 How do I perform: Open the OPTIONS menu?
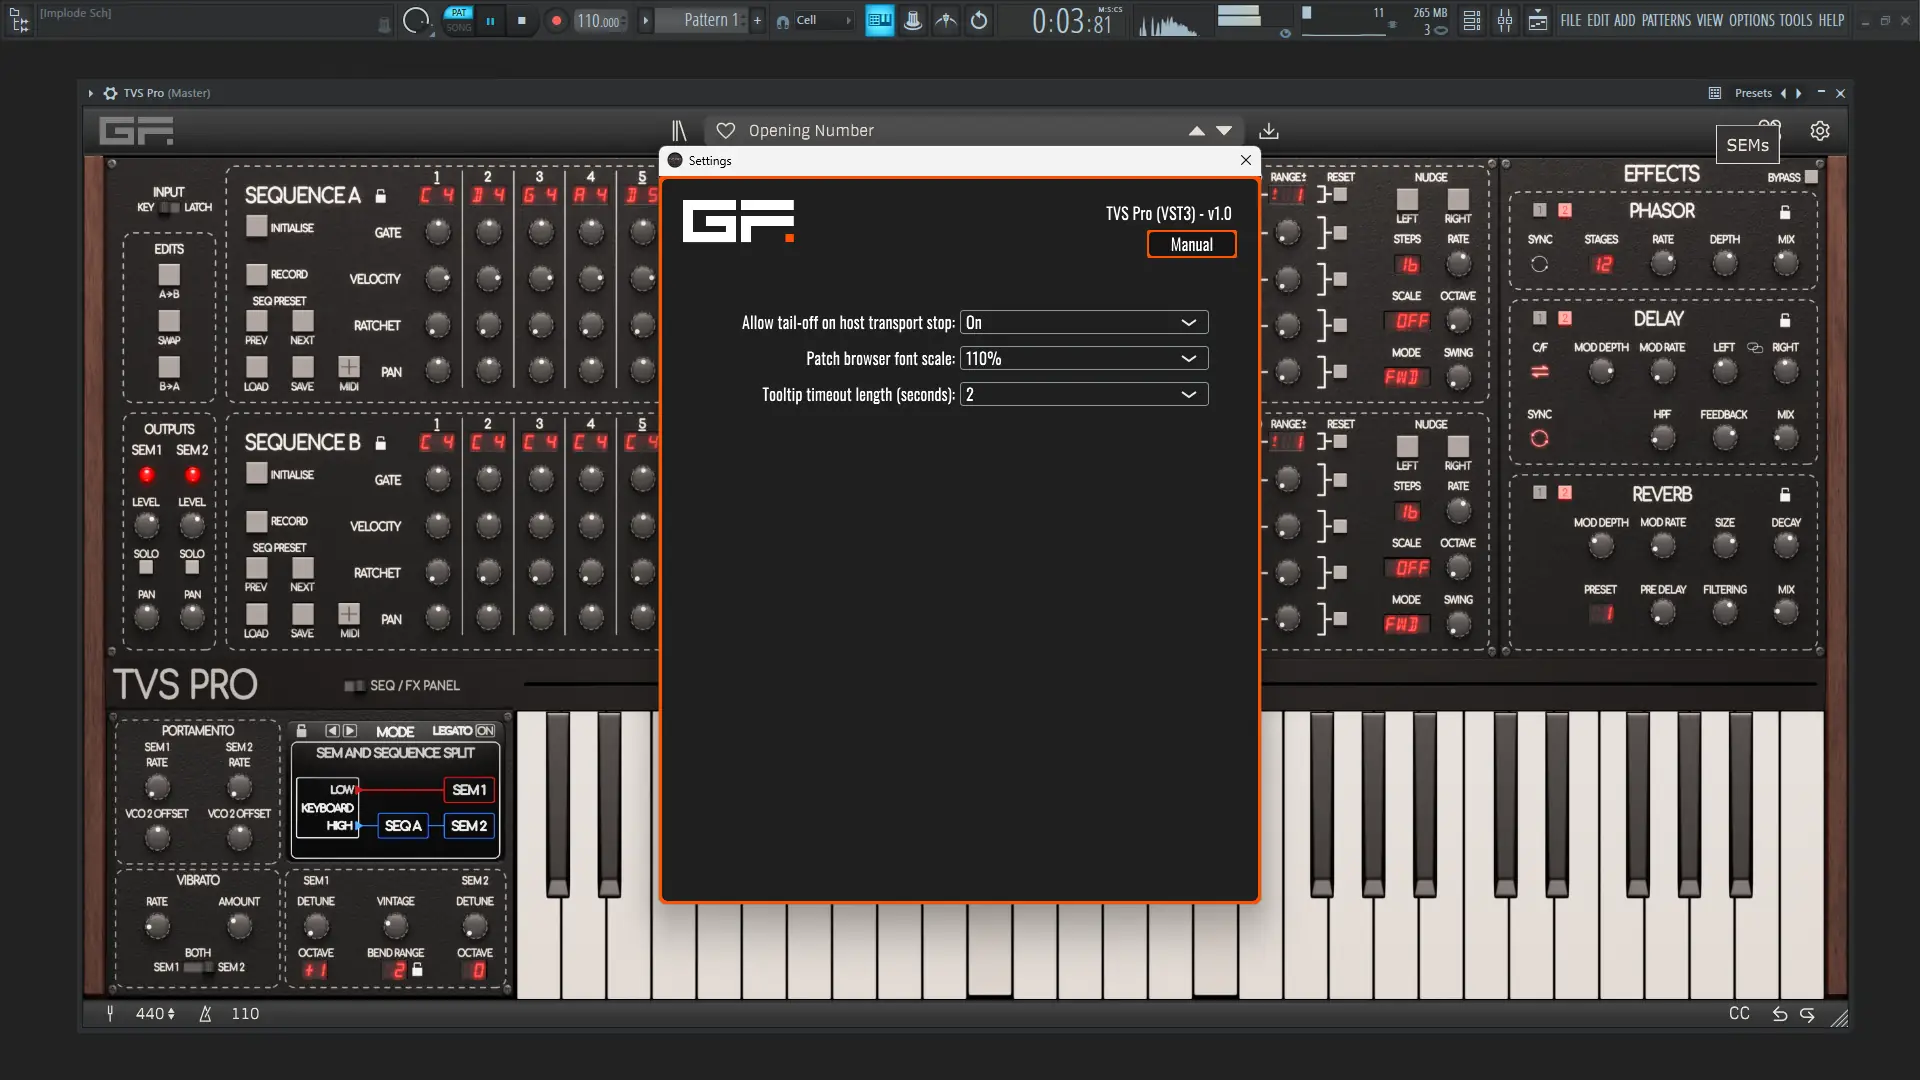1751,20
